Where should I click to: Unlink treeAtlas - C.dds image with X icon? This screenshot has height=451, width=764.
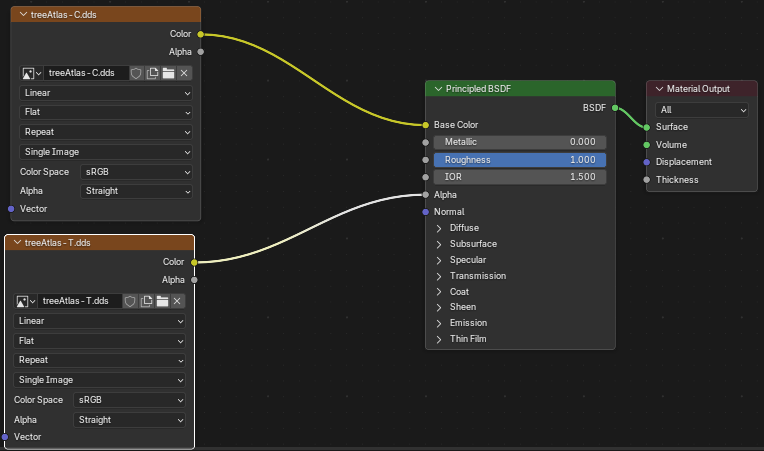tap(184, 73)
